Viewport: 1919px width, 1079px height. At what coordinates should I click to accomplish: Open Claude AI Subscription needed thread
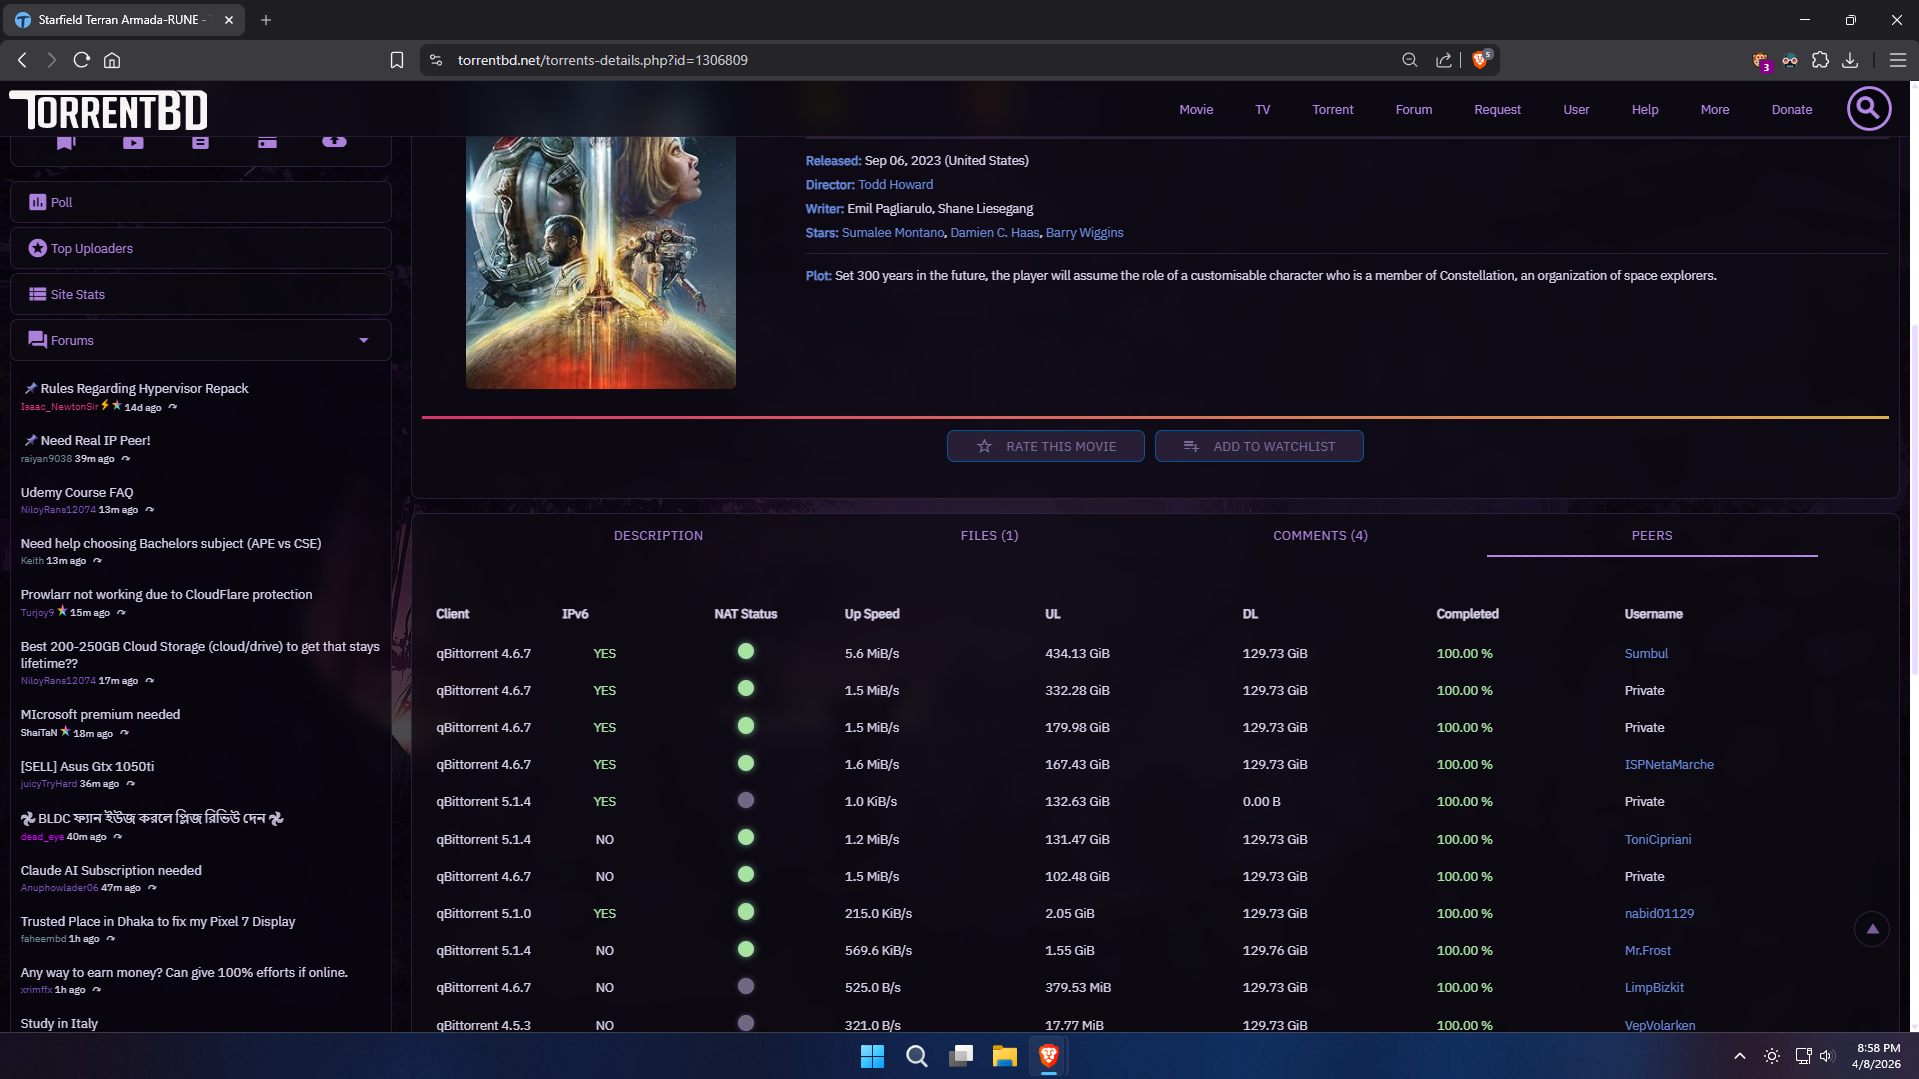coord(111,871)
